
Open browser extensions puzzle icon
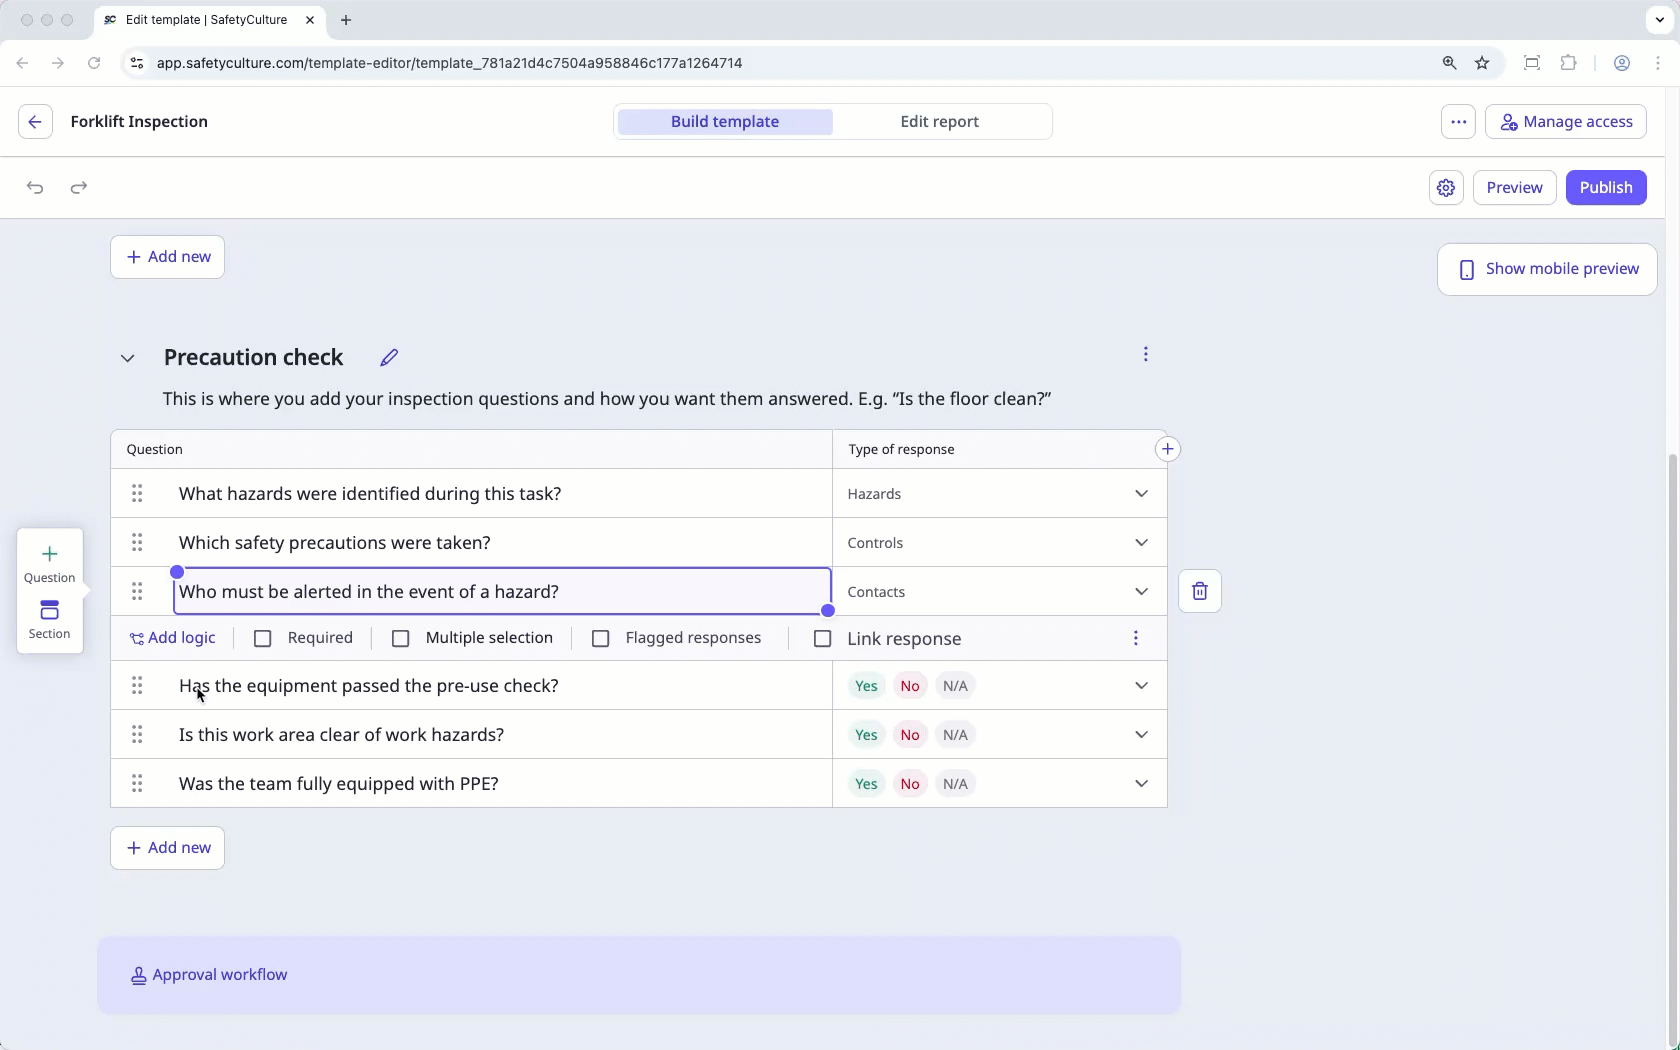tap(1568, 63)
